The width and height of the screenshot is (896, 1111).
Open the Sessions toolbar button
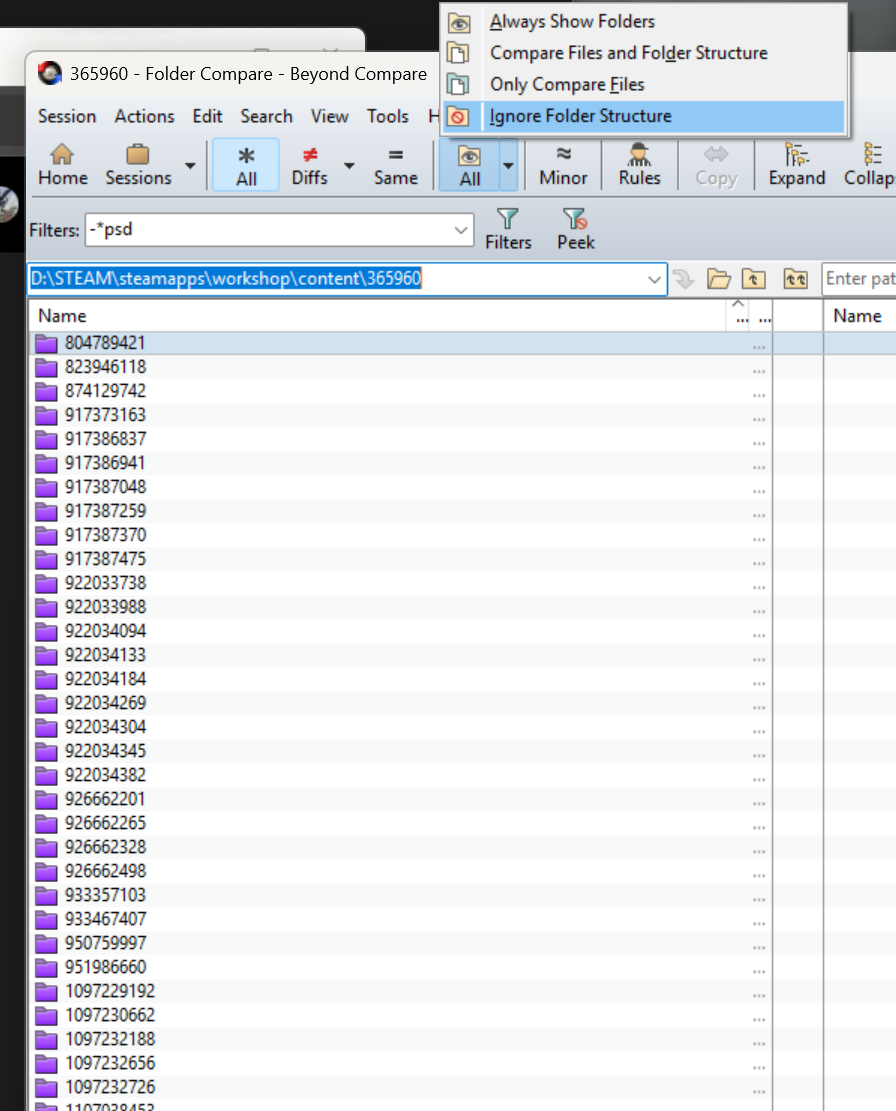pos(138,165)
